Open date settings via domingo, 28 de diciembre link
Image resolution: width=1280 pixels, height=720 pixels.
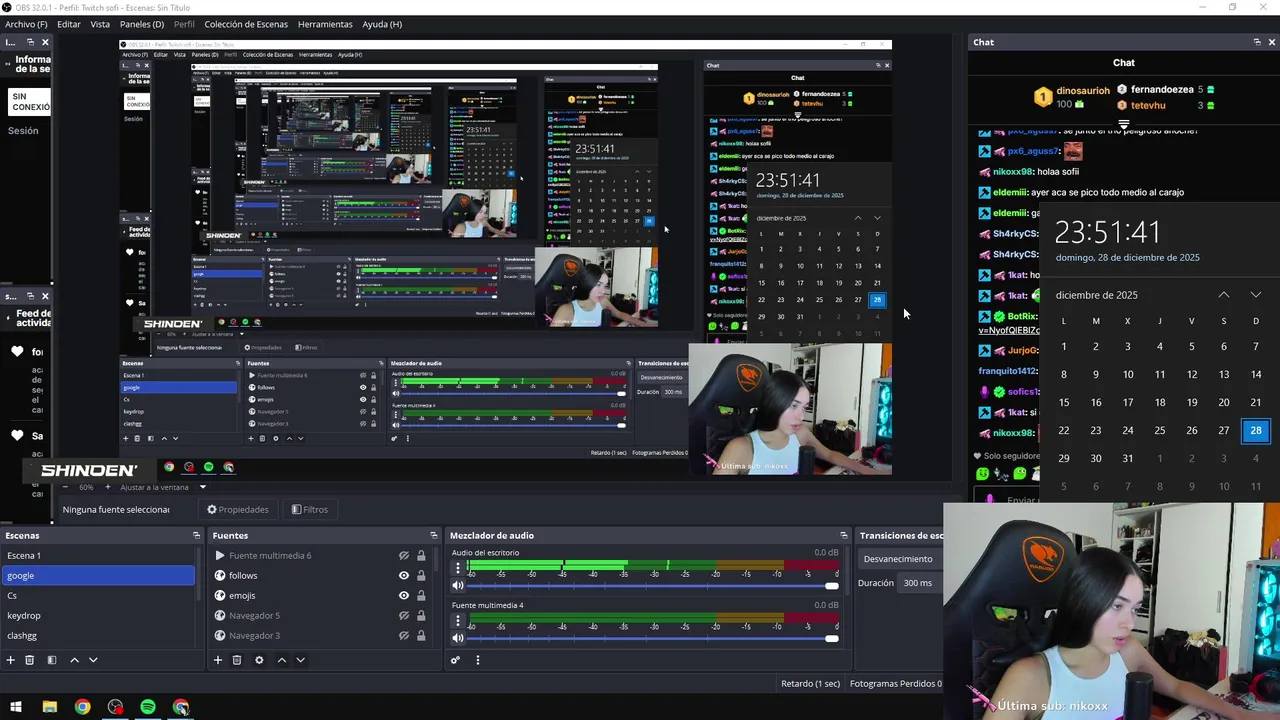coord(1127,257)
